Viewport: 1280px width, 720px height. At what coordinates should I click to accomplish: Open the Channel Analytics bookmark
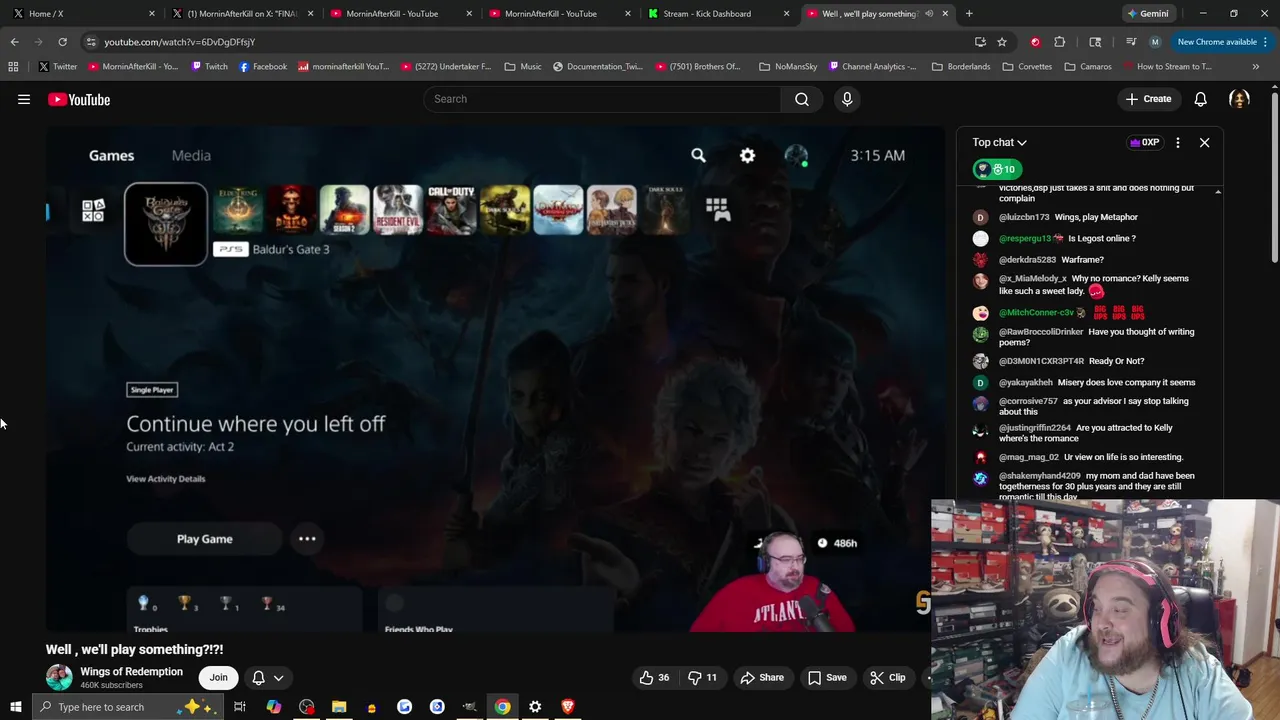click(x=871, y=67)
